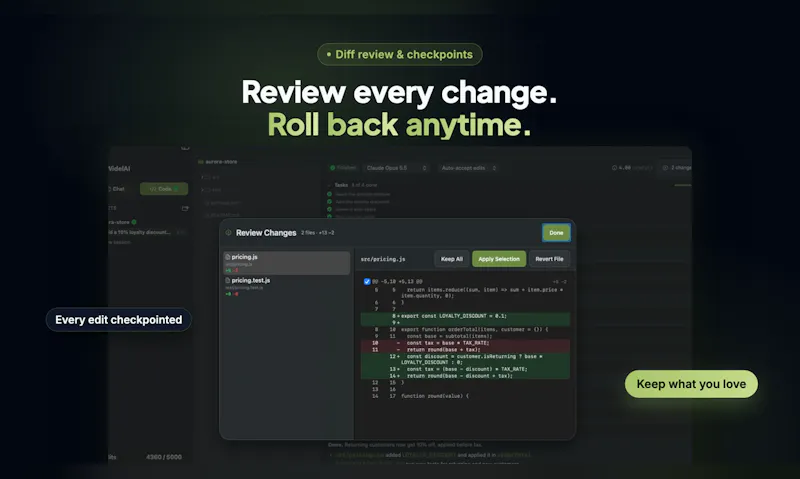Select pricing.js in the changed files list

tap(287, 263)
